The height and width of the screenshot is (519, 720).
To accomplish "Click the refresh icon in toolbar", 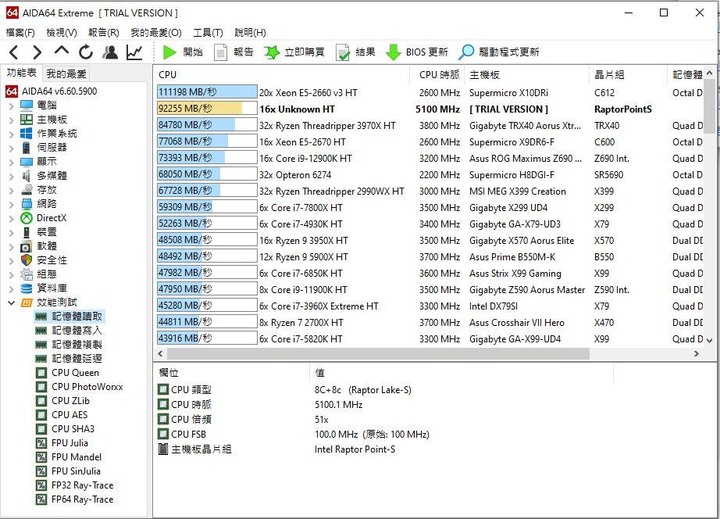I will pyautogui.click(x=85, y=52).
